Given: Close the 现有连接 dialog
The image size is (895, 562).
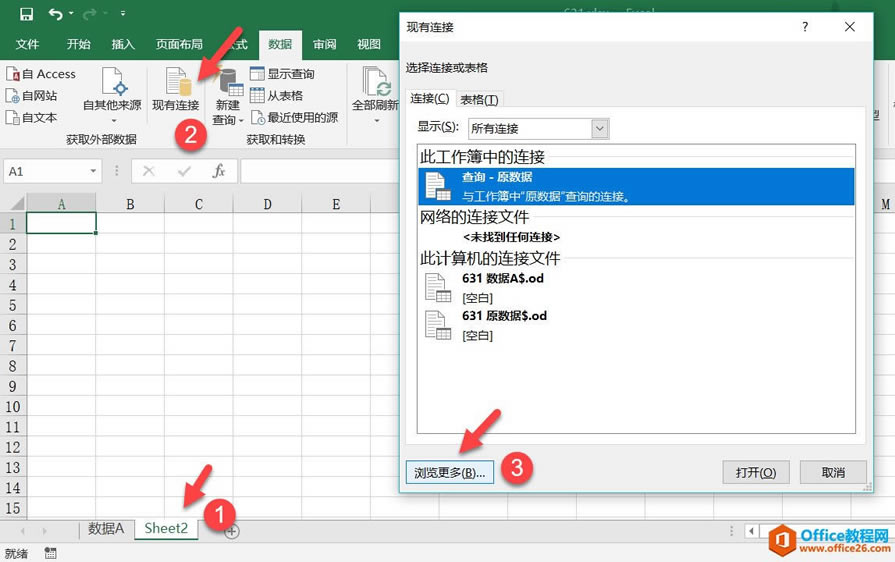Looking at the screenshot, I should pyautogui.click(x=850, y=27).
